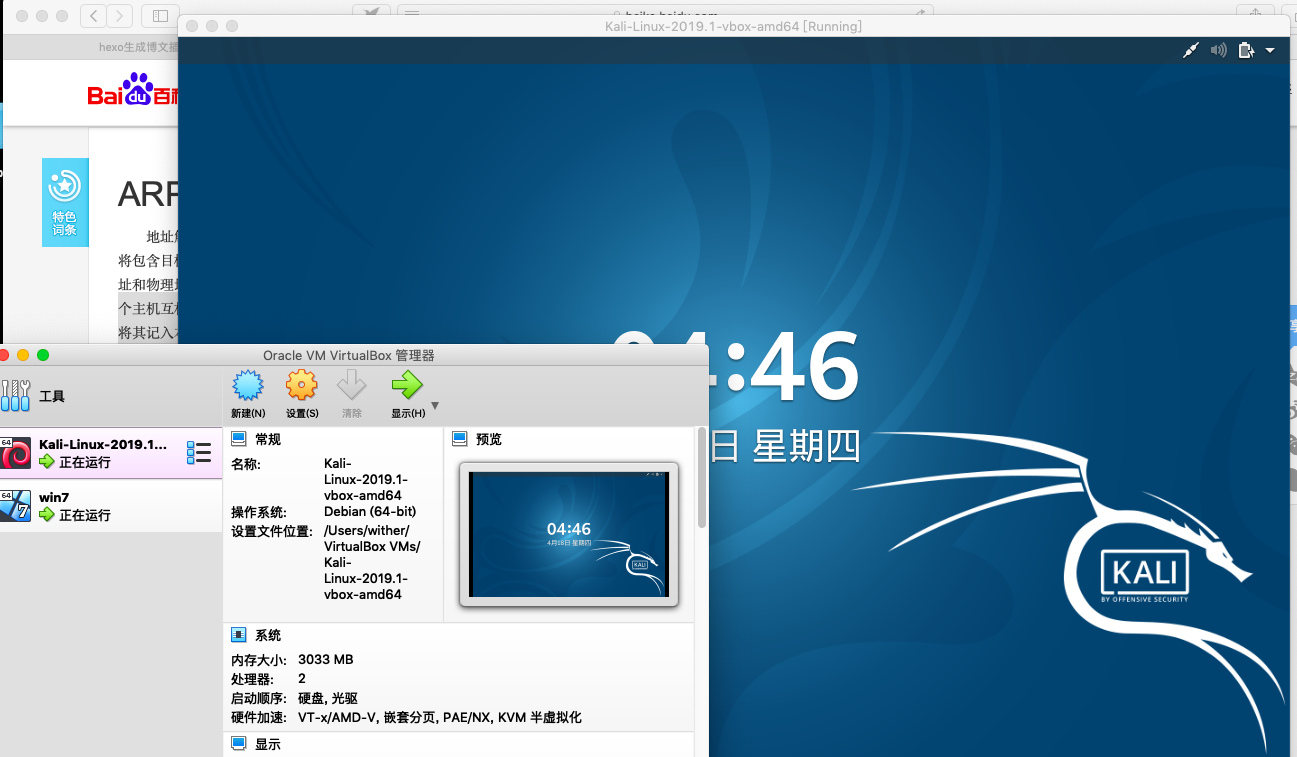Click the 显示 section monitor icon at bottom
This screenshot has height=757, width=1297.
239,744
